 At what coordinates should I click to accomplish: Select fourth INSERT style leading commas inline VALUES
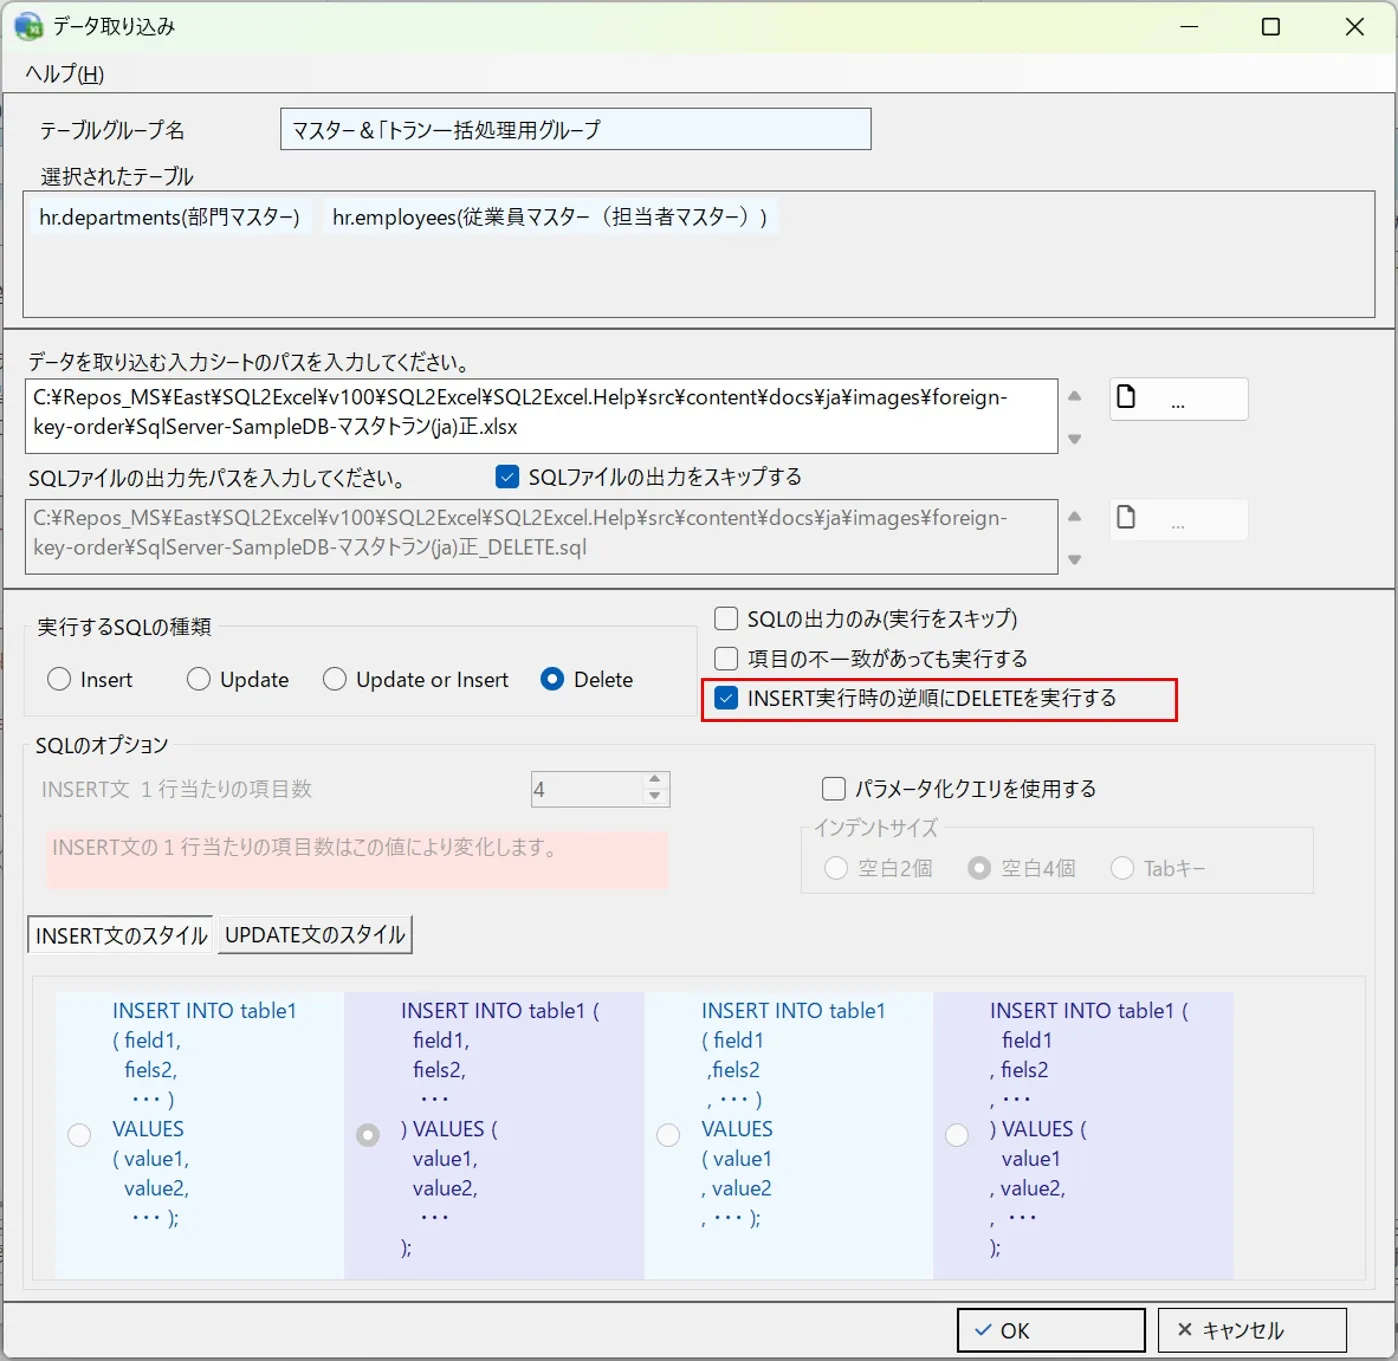tap(957, 1135)
